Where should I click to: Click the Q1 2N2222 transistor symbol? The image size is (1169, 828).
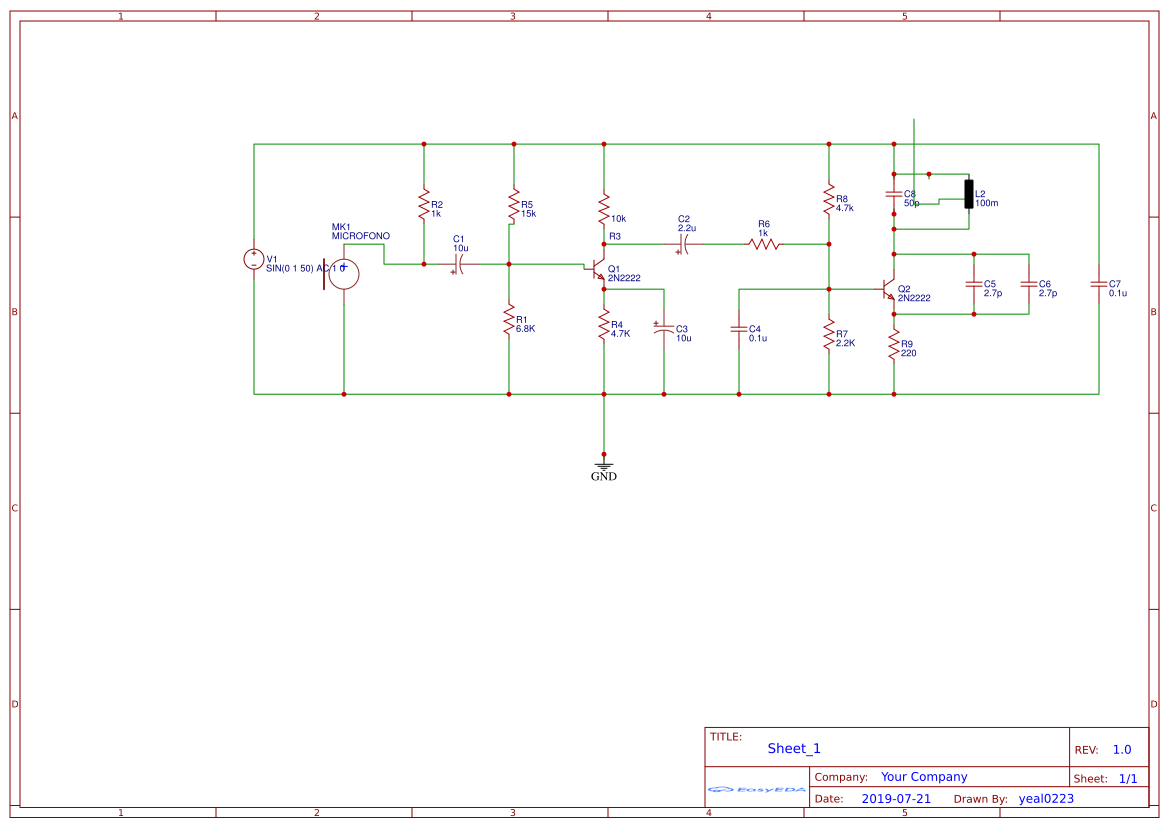pyautogui.click(x=596, y=271)
